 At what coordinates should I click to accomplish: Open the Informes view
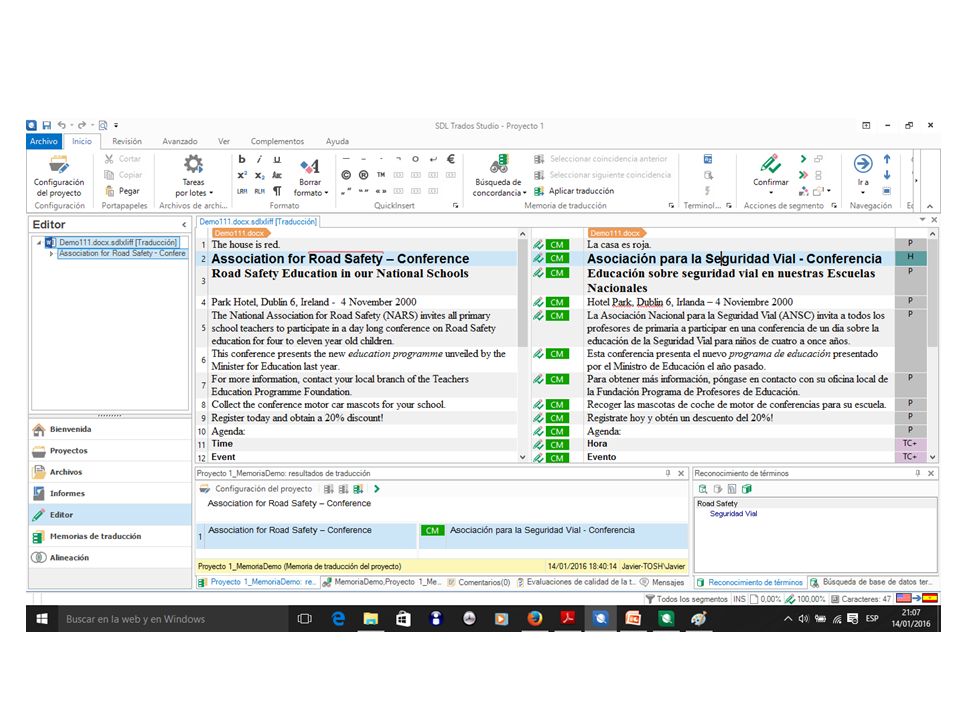point(110,493)
